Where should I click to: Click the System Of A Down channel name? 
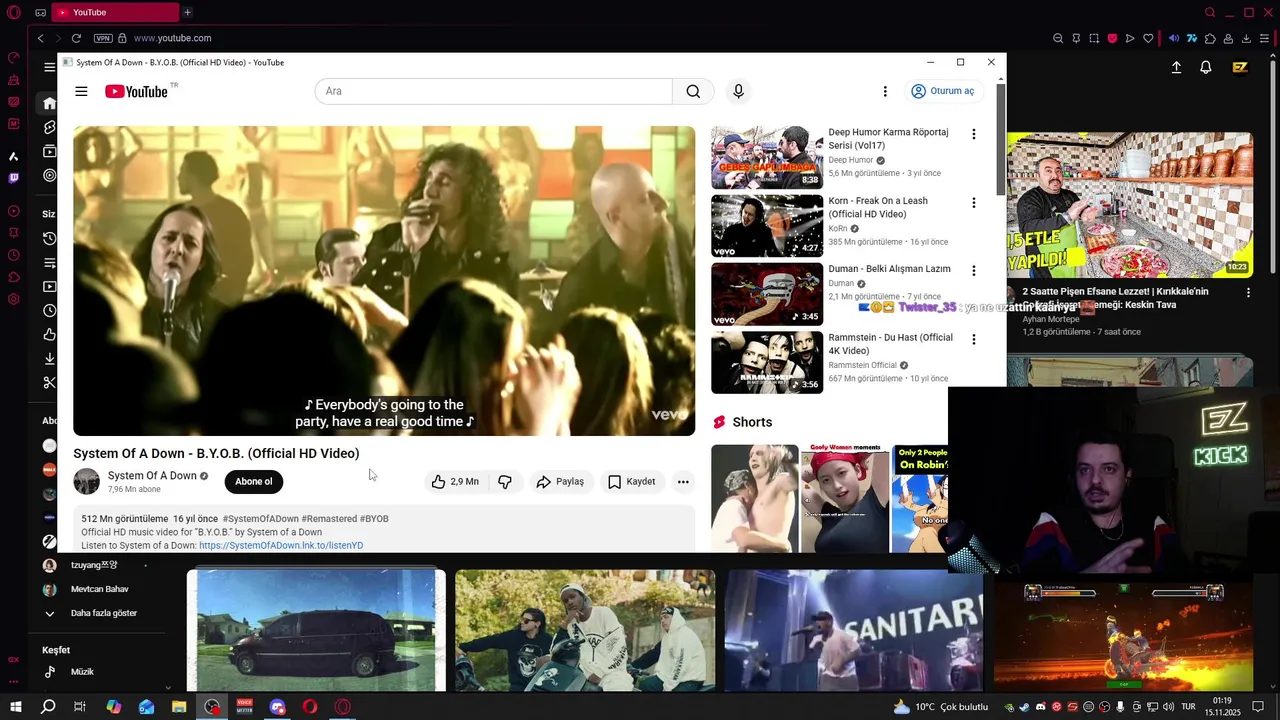(x=152, y=476)
